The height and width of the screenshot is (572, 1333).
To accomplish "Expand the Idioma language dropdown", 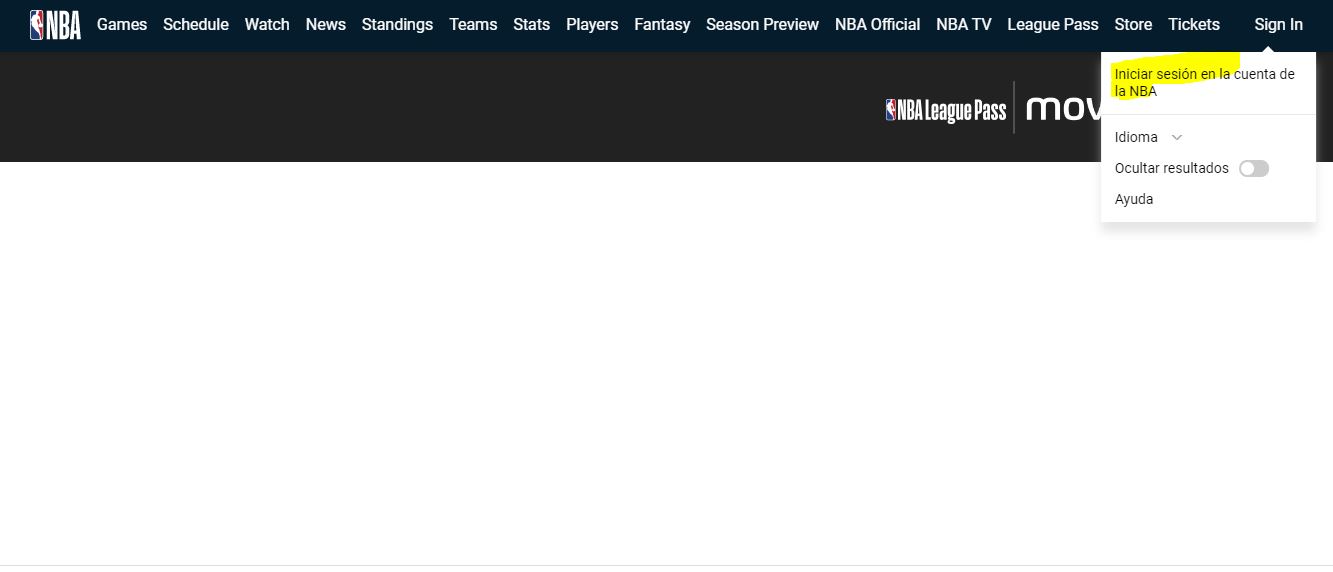I will tap(1136, 138).
